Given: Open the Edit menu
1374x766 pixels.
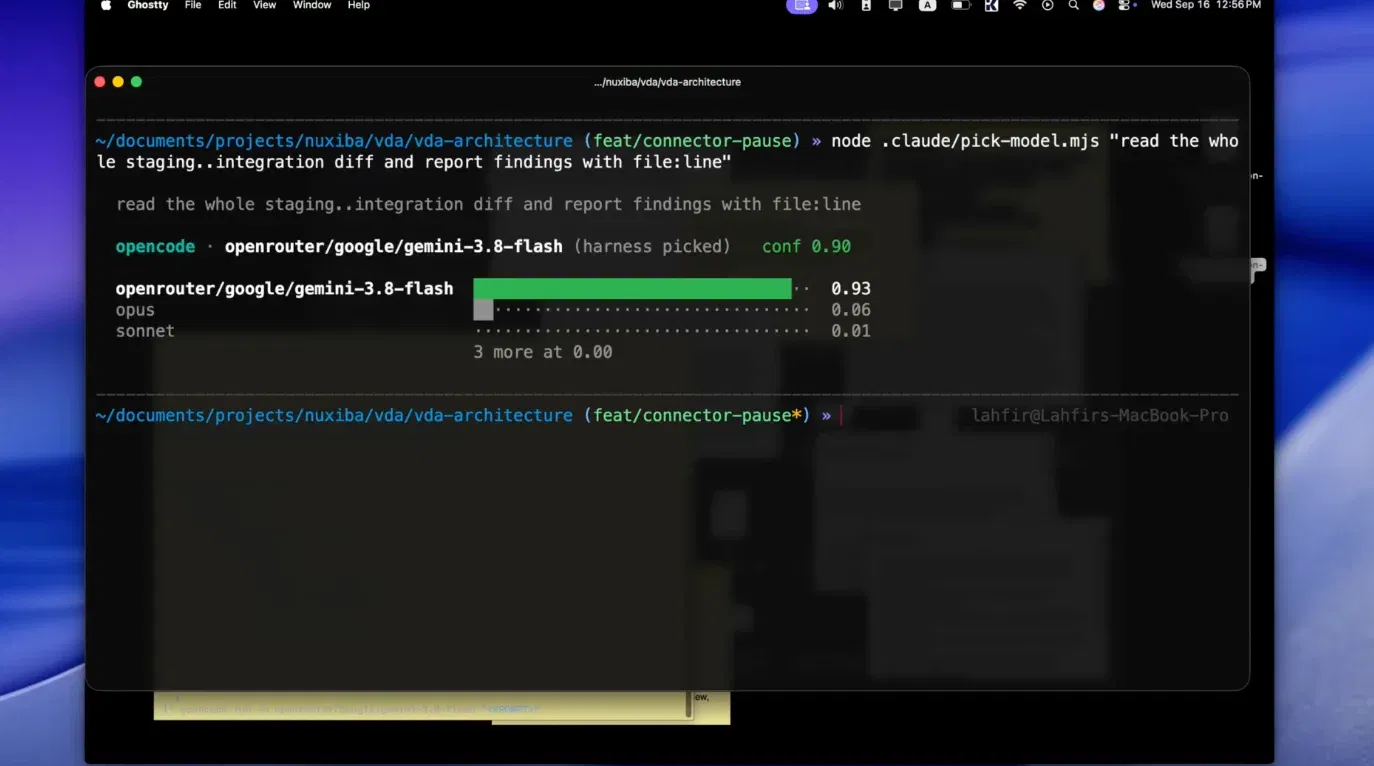Looking at the screenshot, I should [227, 5].
